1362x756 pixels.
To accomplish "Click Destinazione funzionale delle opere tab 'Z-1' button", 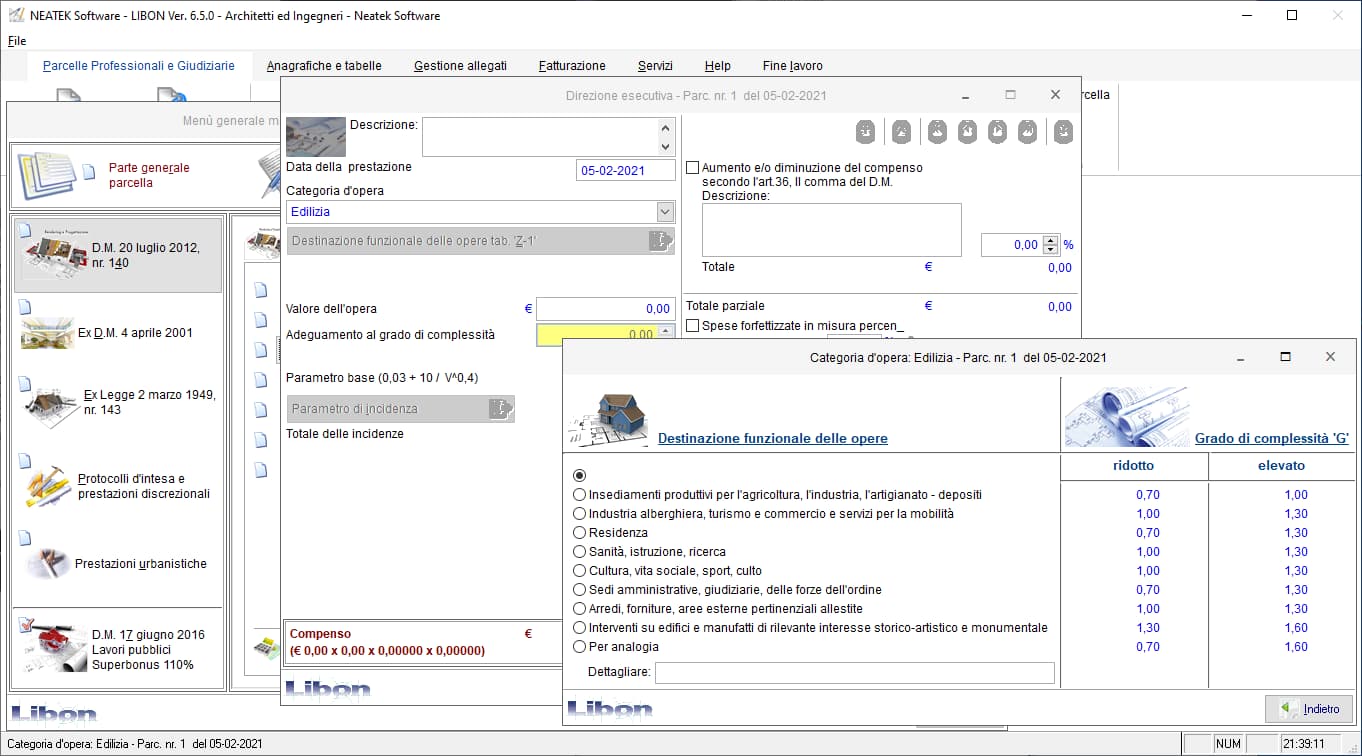I will pos(480,241).
